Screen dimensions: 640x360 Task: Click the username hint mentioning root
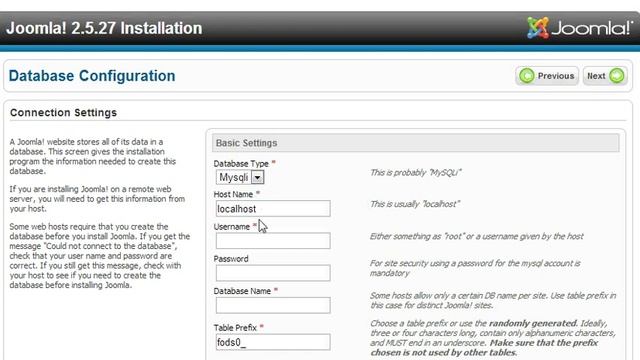(477, 236)
